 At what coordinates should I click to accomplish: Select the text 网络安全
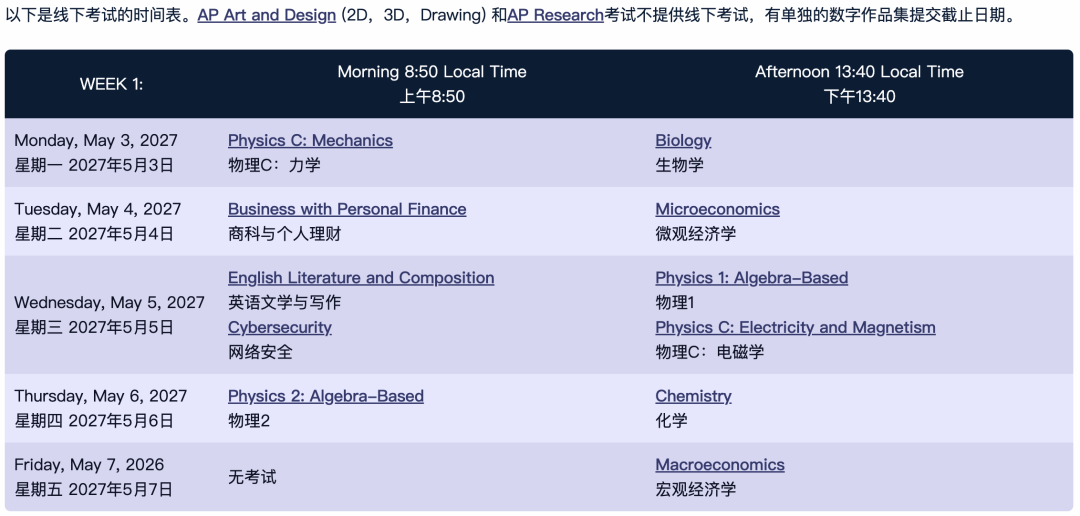point(260,353)
